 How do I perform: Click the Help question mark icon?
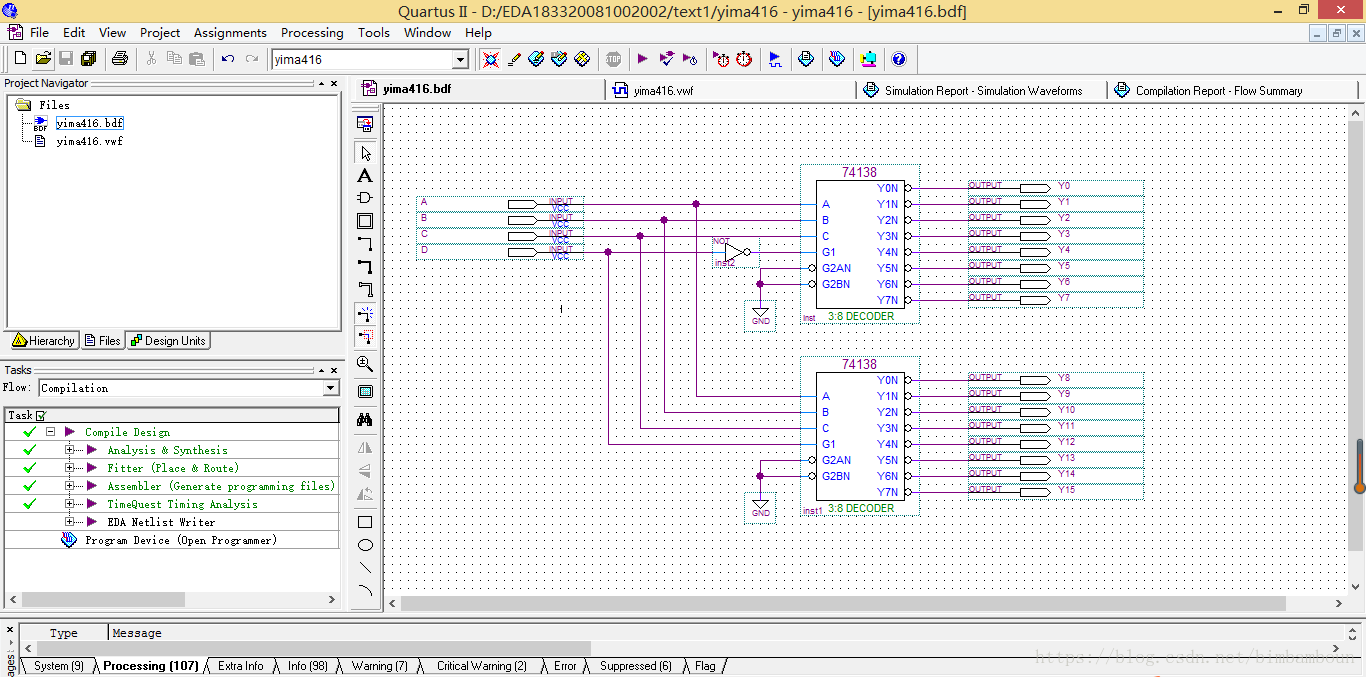pyautogui.click(x=898, y=59)
